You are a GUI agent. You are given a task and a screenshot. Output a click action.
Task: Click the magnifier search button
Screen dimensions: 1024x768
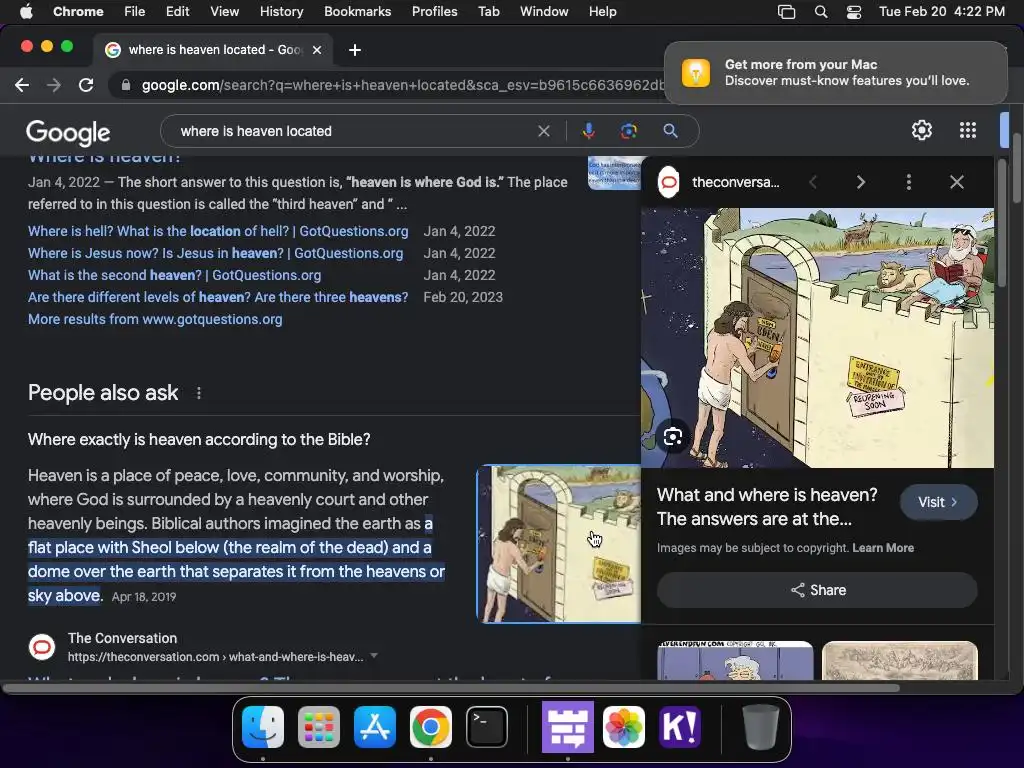(670, 131)
